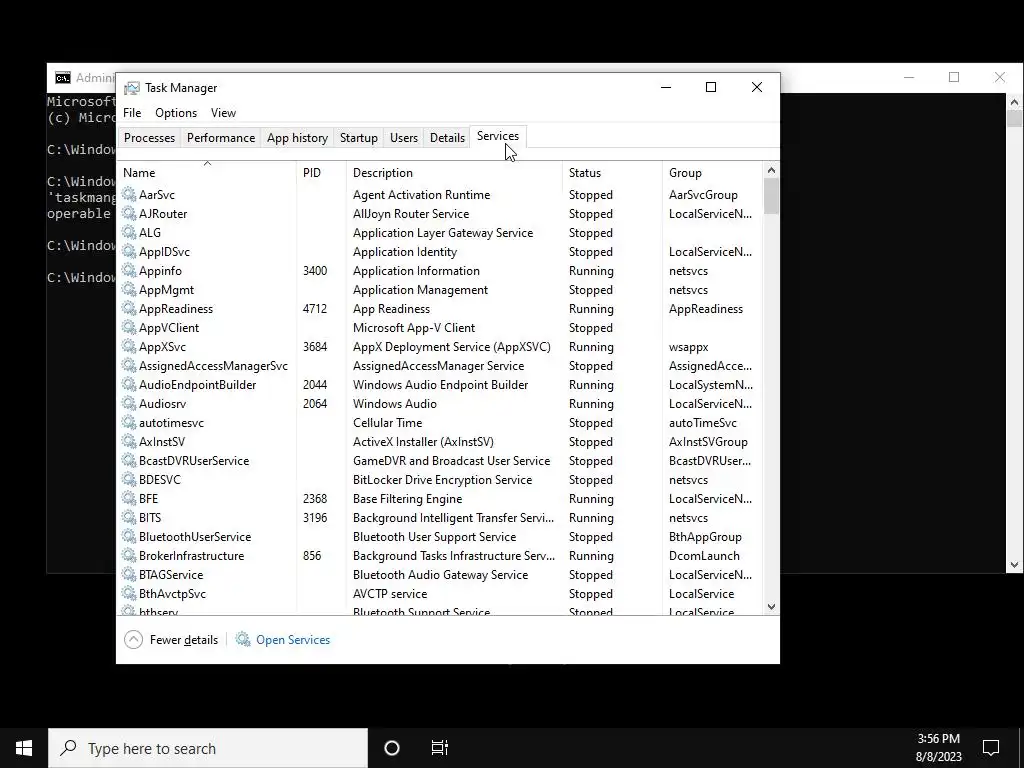Open Task View on the taskbar
Viewport: 1024px width, 768px height.
click(x=440, y=748)
